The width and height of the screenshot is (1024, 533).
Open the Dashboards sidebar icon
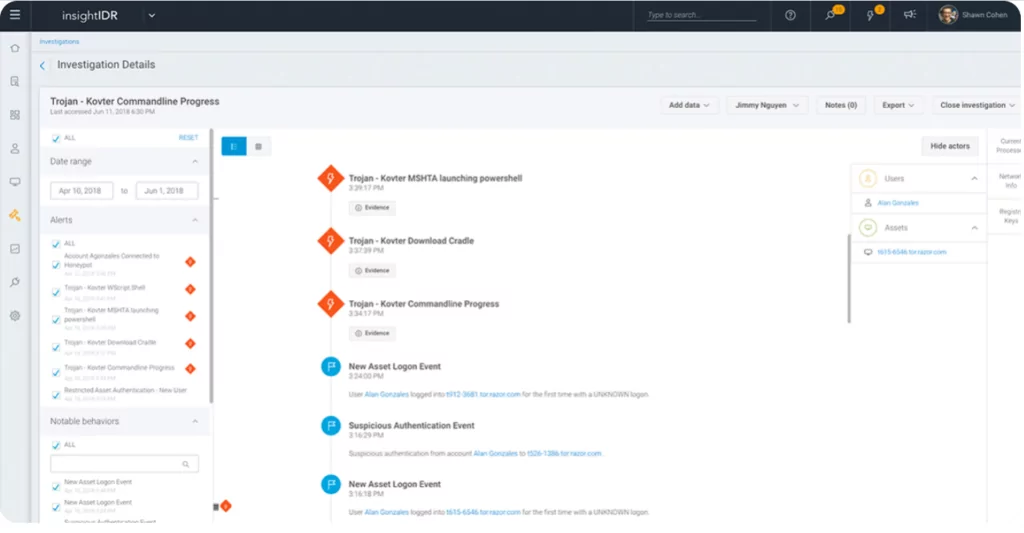(x=14, y=115)
